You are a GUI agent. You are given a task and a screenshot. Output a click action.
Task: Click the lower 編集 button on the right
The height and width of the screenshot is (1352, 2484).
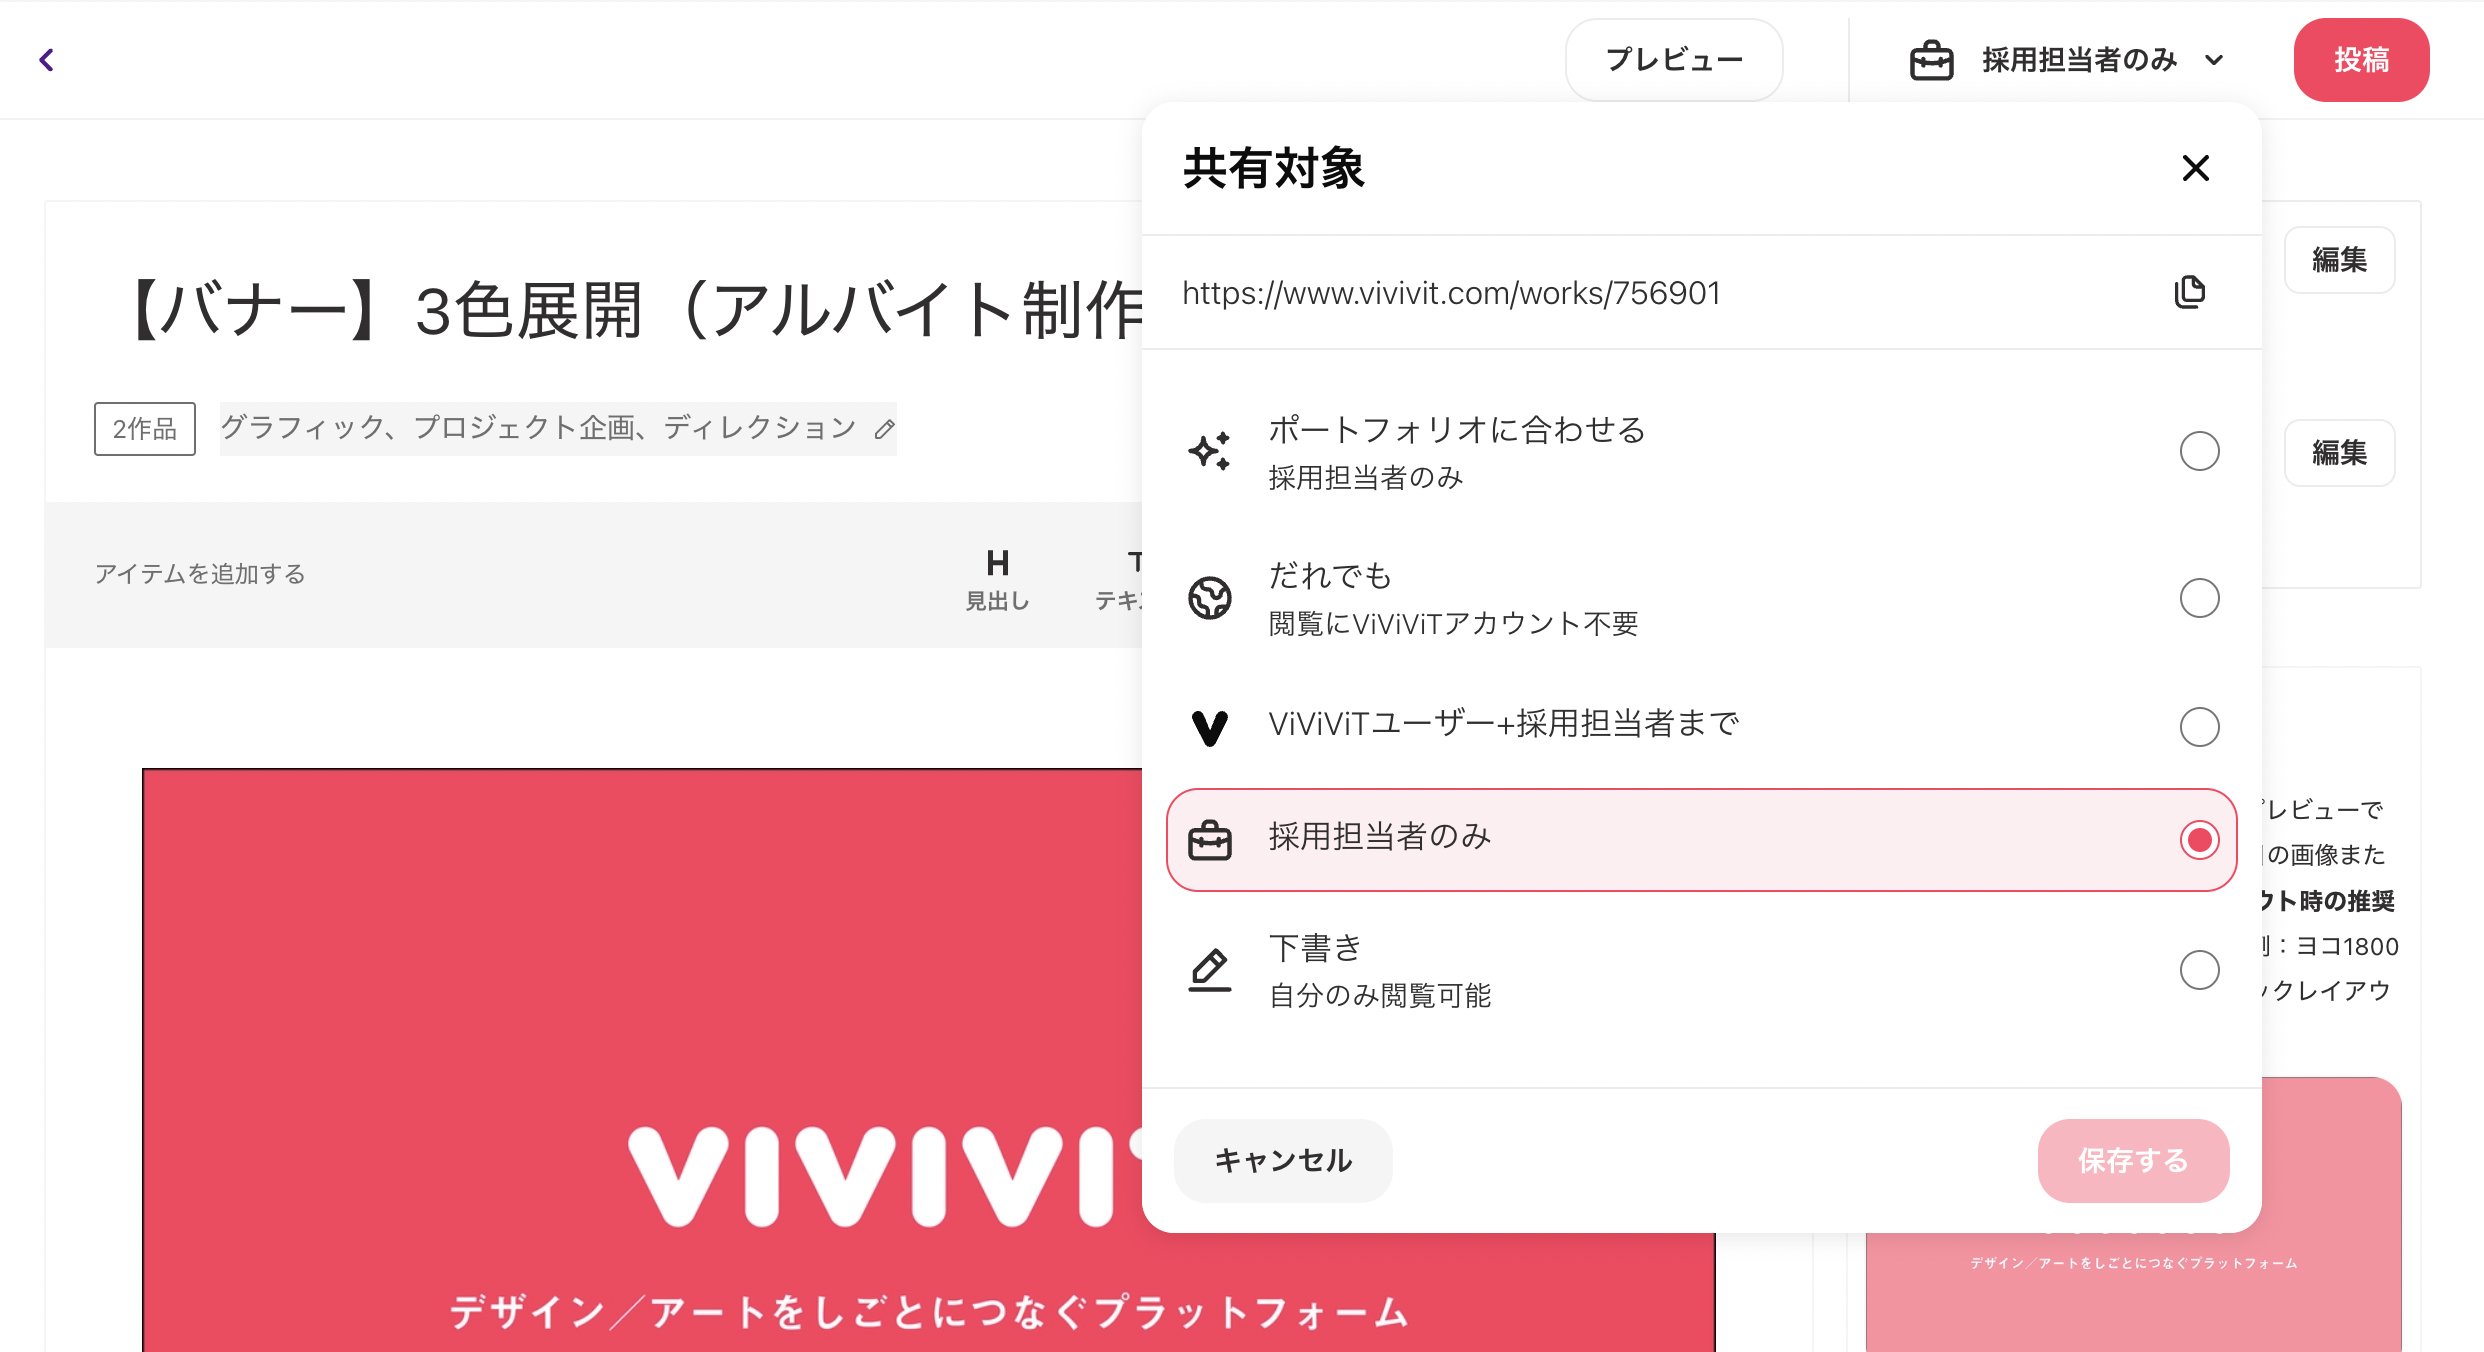(x=2339, y=453)
